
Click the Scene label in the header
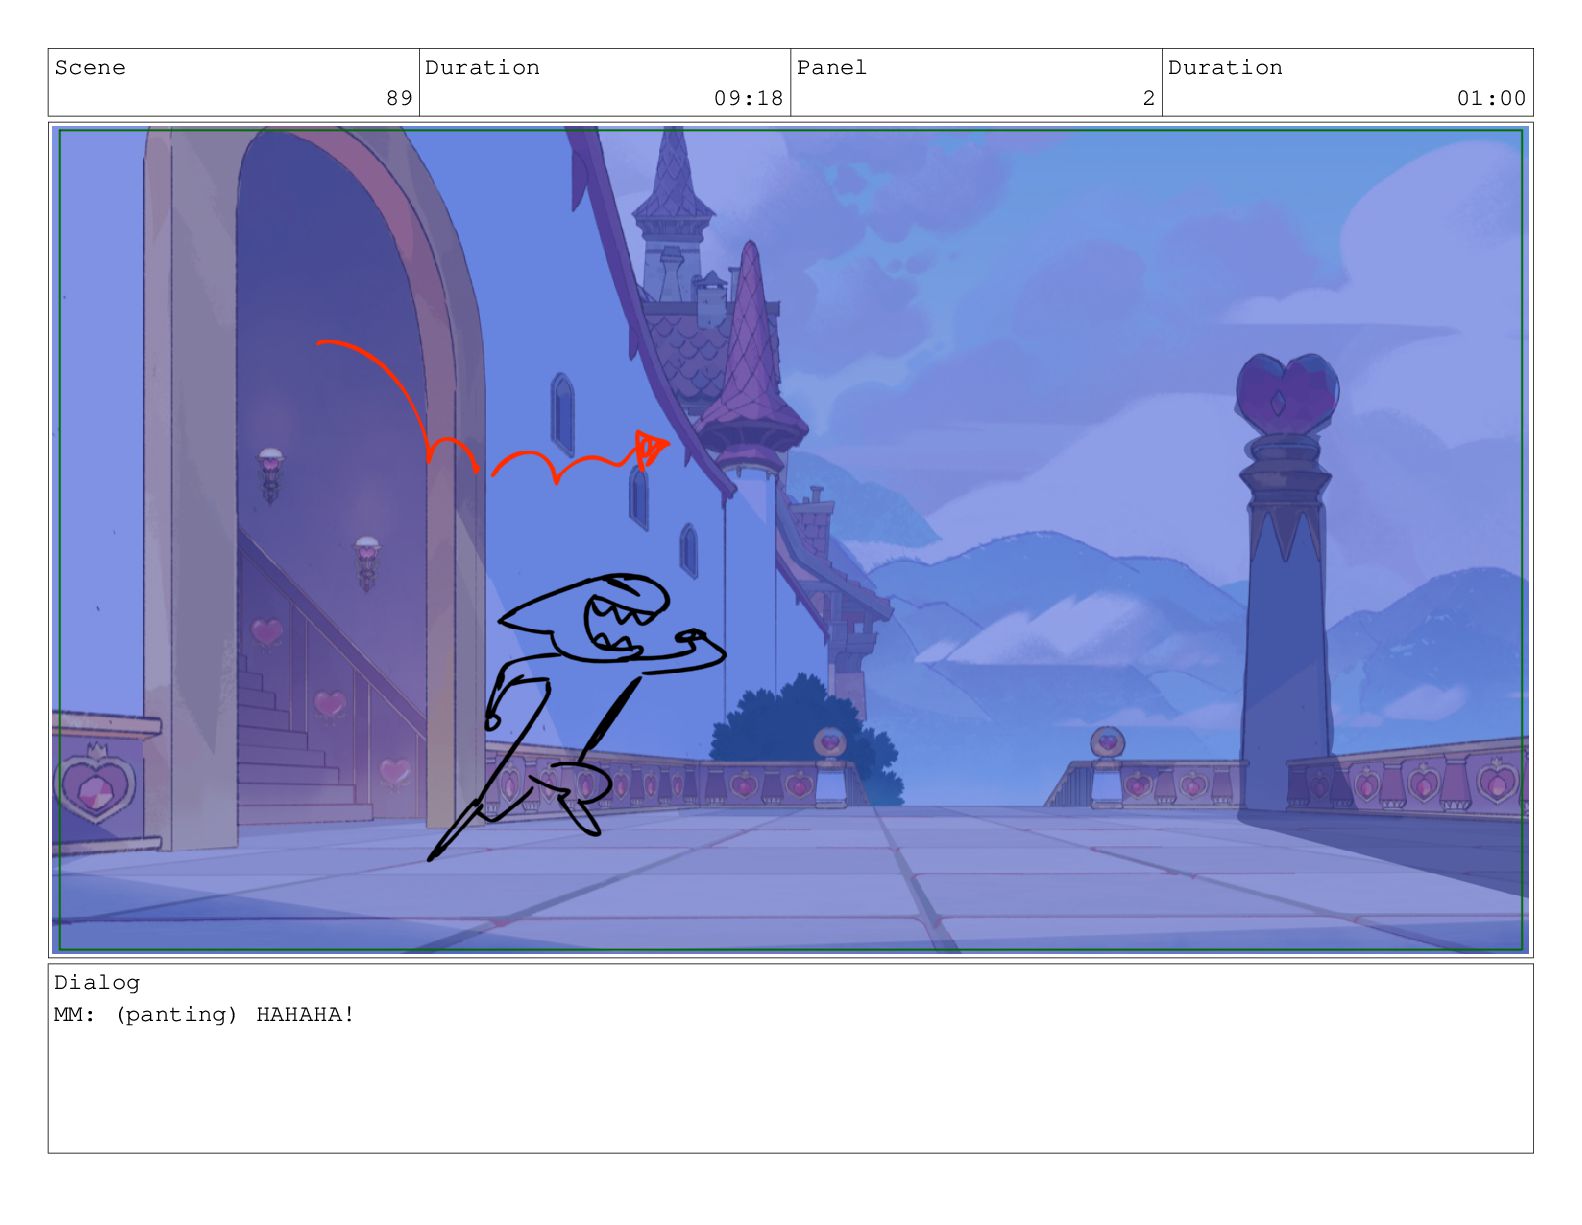pos(90,68)
